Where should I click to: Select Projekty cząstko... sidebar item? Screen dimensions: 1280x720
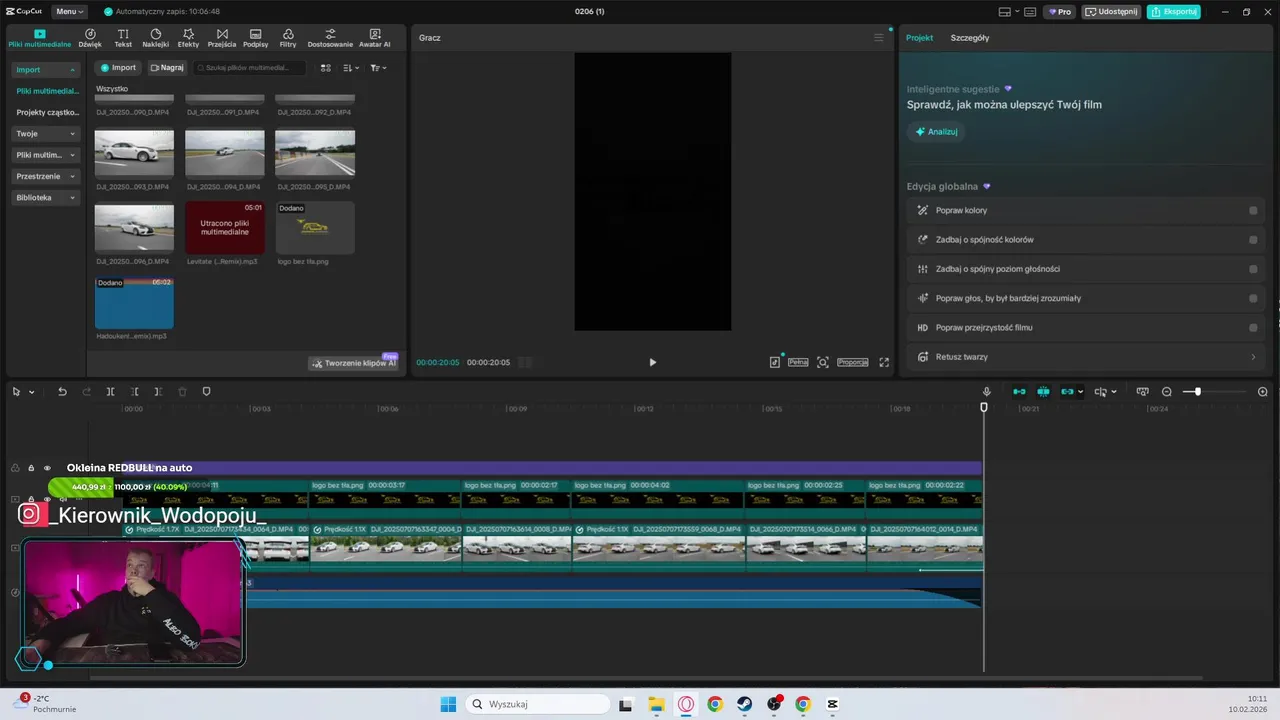(x=46, y=112)
